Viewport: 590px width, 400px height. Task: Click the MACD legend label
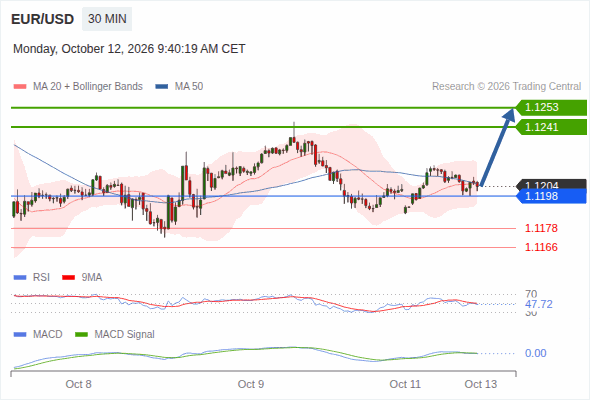tap(47, 335)
